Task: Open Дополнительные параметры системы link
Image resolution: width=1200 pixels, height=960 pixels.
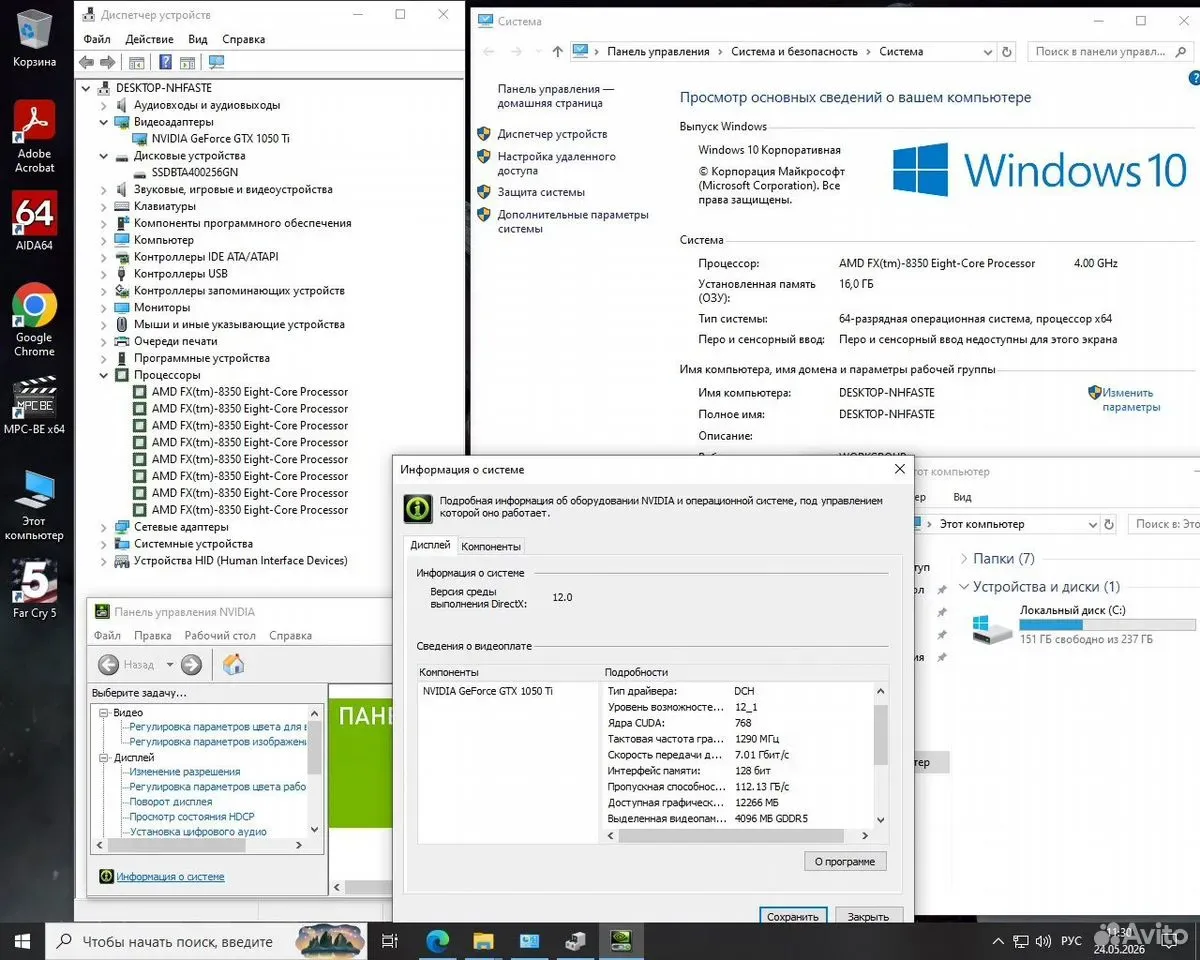Action: (573, 222)
